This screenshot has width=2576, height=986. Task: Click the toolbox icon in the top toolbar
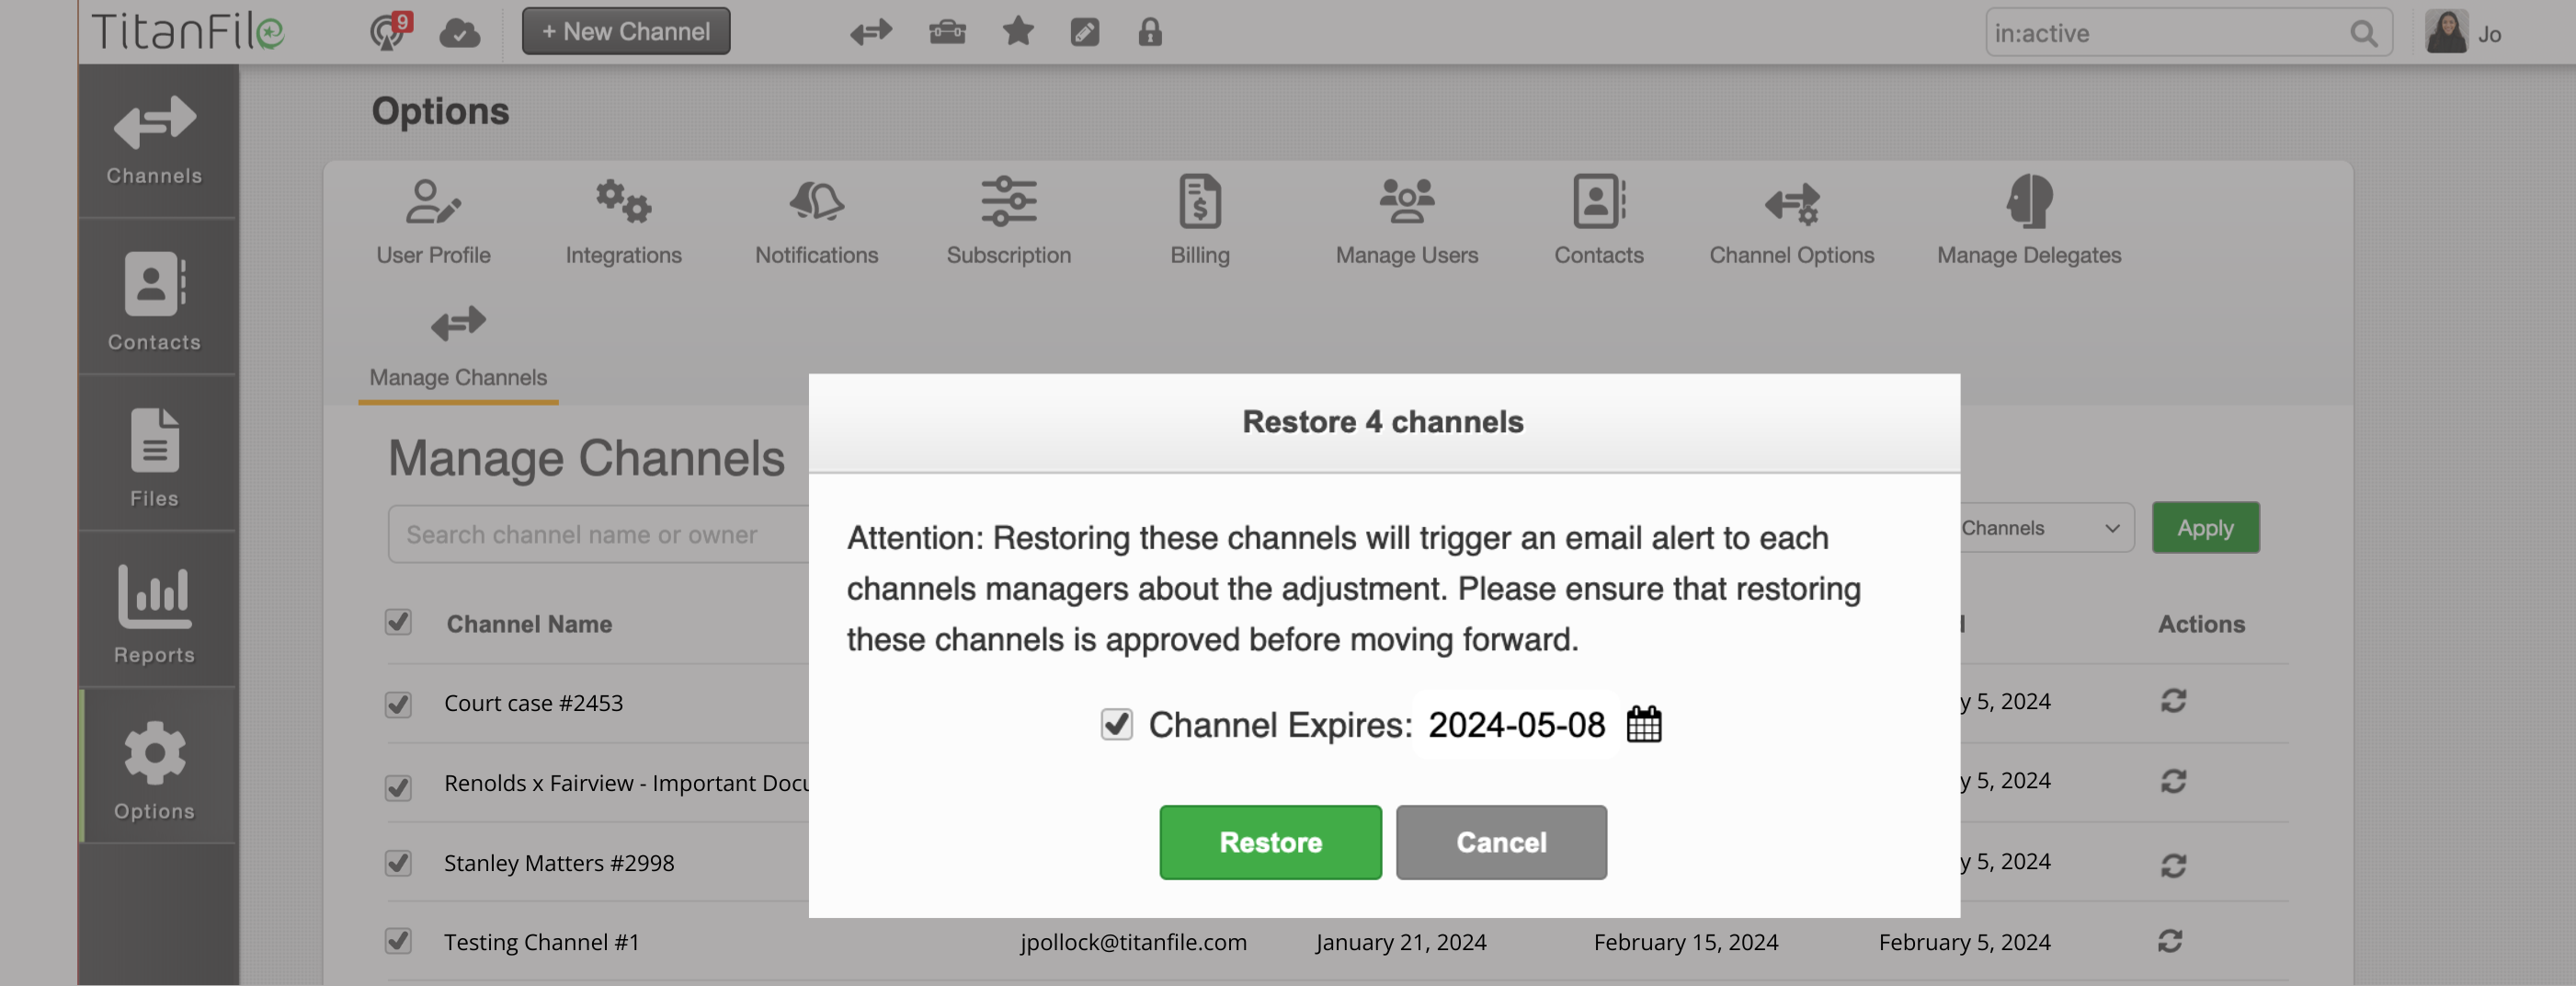[x=945, y=32]
